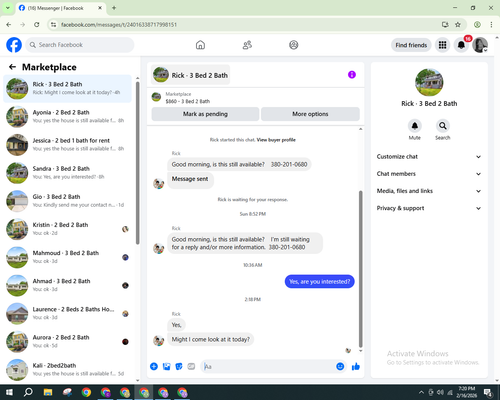Open the account profile picture menu
This screenshot has height=400, width=500.
click(x=480, y=45)
